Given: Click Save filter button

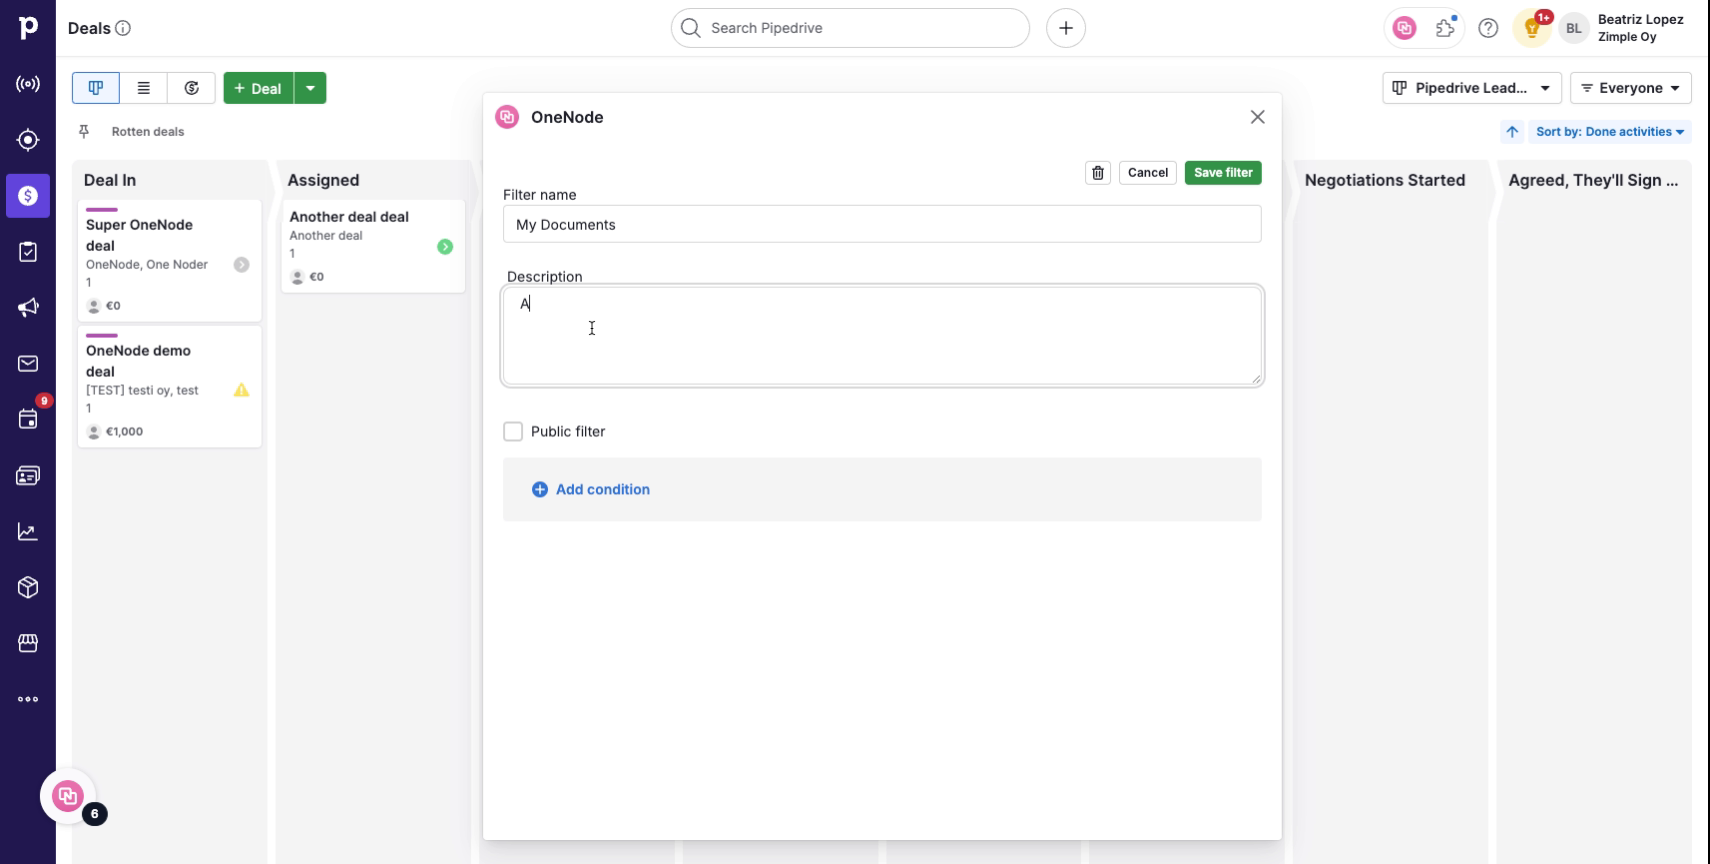Looking at the screenshot, I should pyautogui.click(x=1223, y=173).
